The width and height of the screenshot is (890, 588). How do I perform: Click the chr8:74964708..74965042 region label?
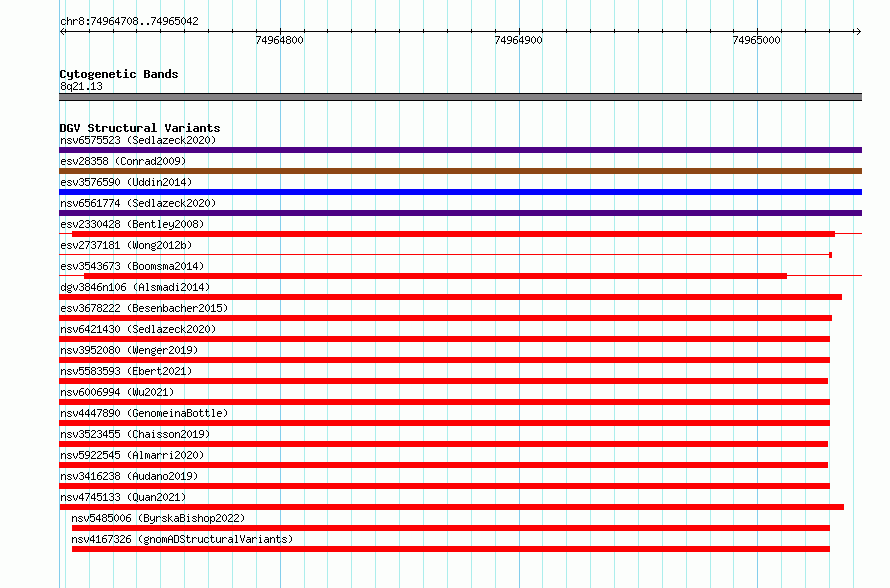pyautogui.click(x=129, y=21)
